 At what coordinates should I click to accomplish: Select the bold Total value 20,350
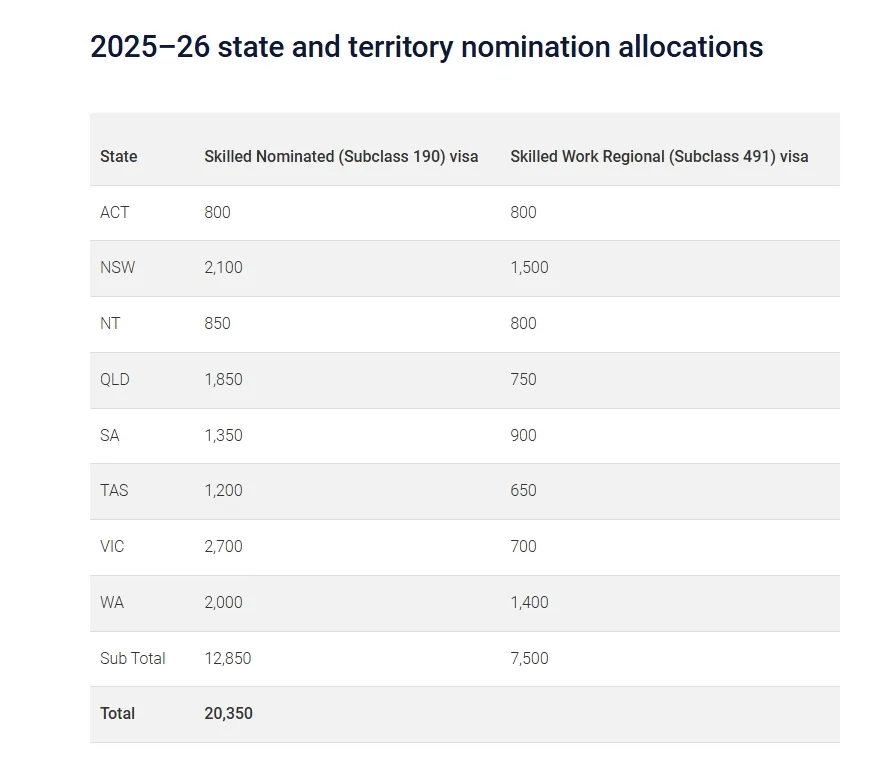coord(228,714)
